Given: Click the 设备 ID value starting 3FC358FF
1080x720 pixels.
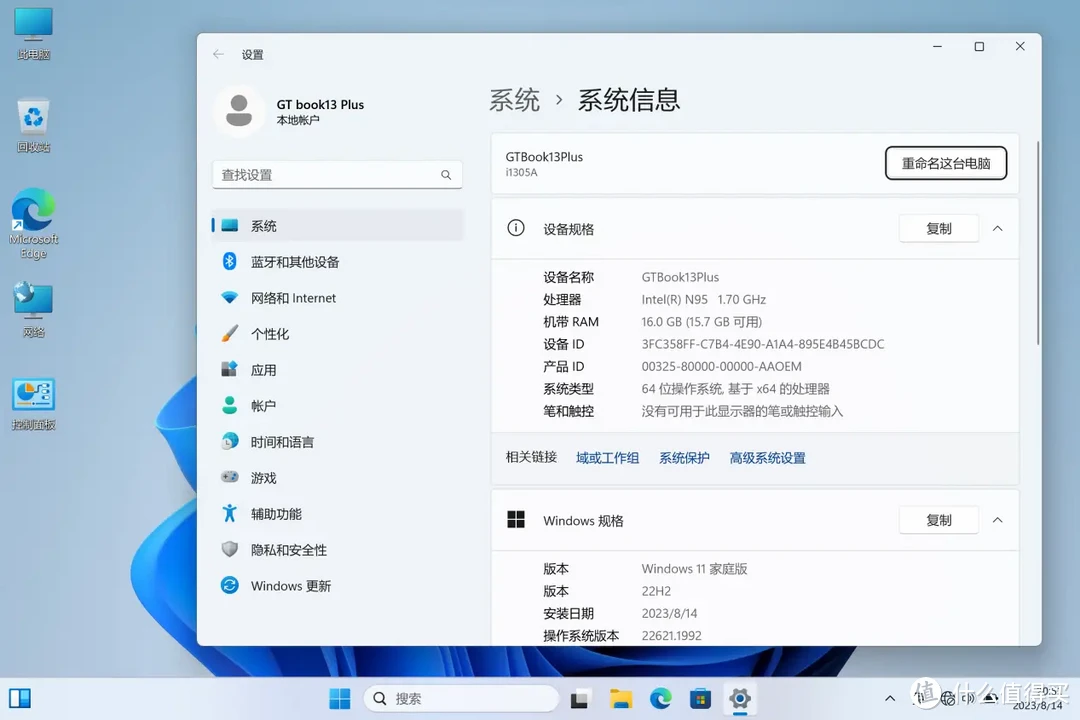Looking at the screenshot, I should pos(763,344).
